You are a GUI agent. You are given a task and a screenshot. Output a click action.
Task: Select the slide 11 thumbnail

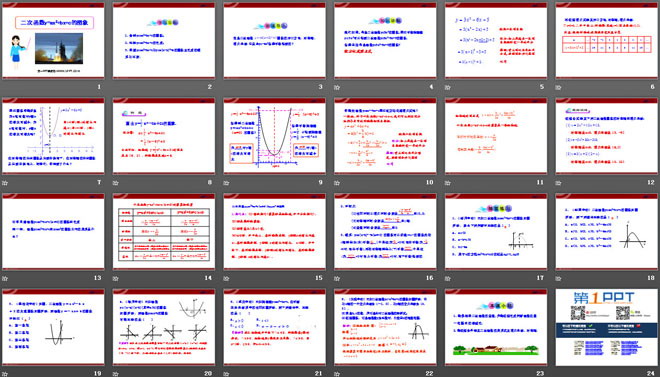tap(496, 136)
